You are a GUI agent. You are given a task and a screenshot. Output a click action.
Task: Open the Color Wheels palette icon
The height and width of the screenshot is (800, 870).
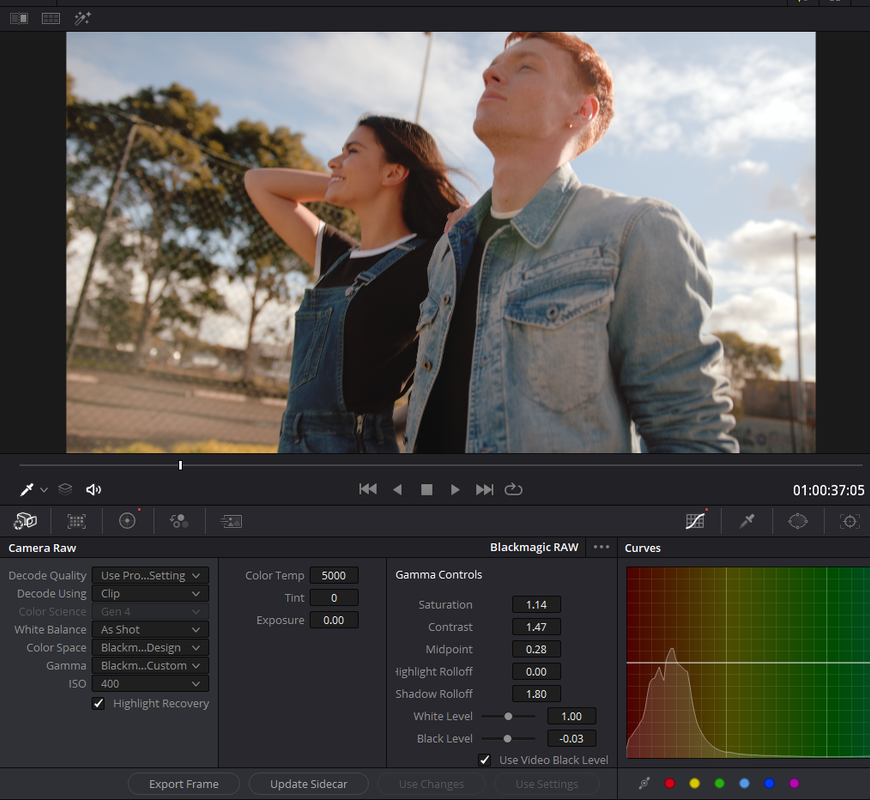pyautogui.click(x=127, y=521)
